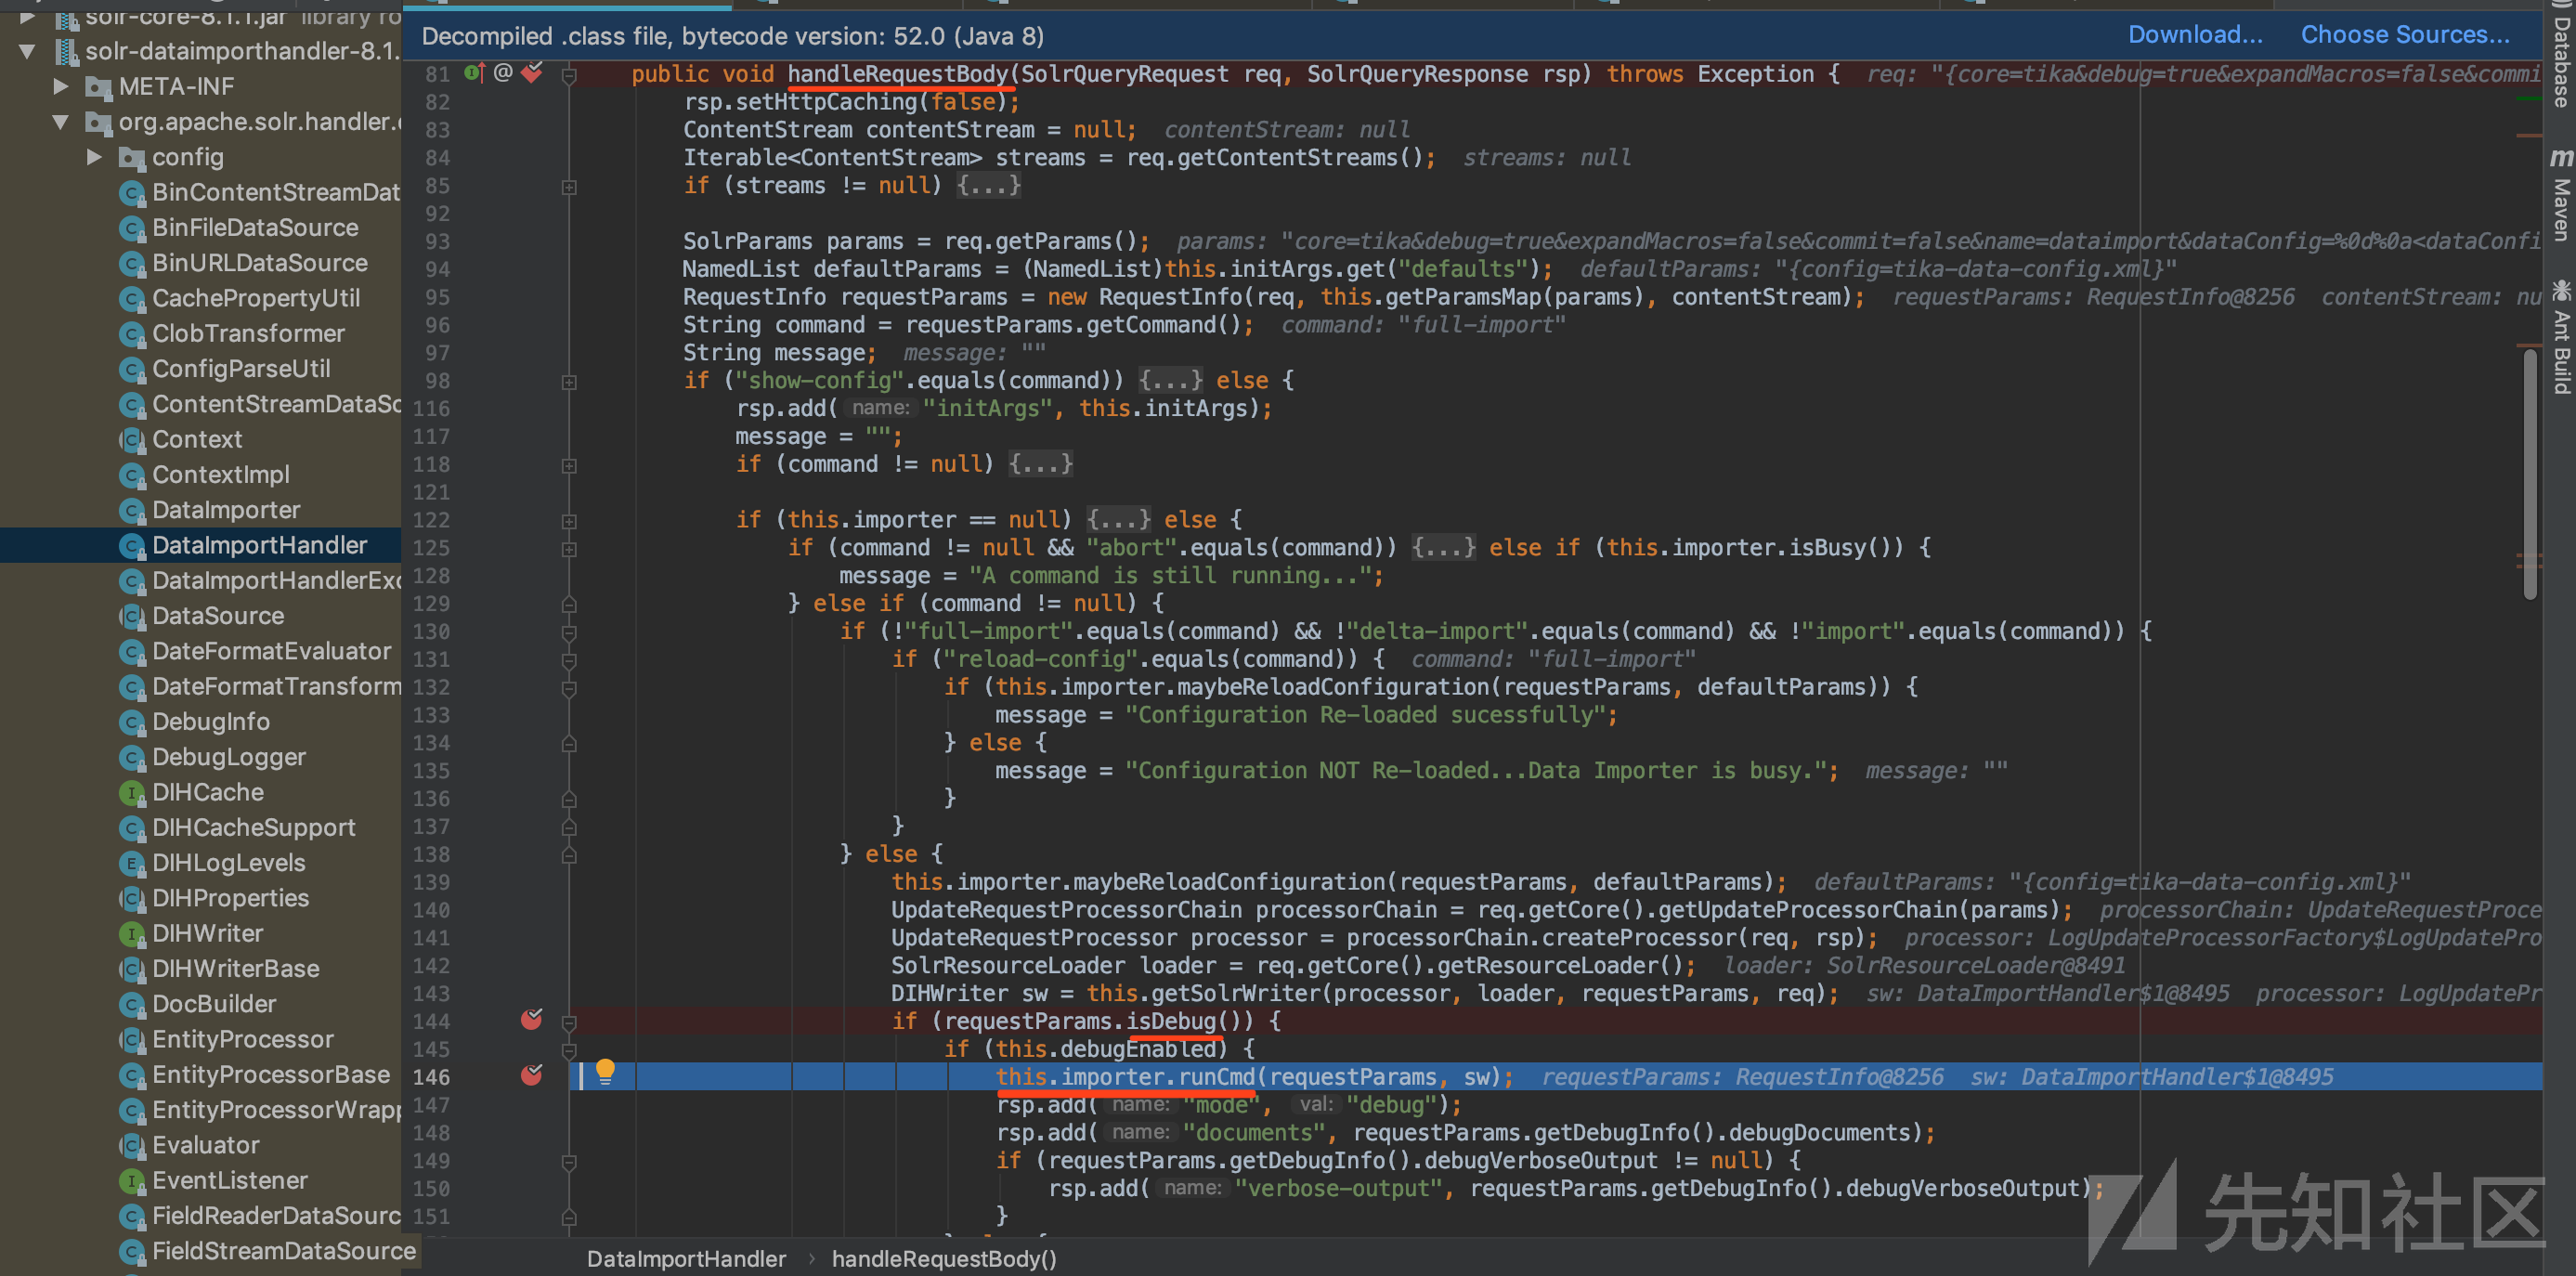
Task: Select the BinURLDataSource class icon
Action: 132,263
